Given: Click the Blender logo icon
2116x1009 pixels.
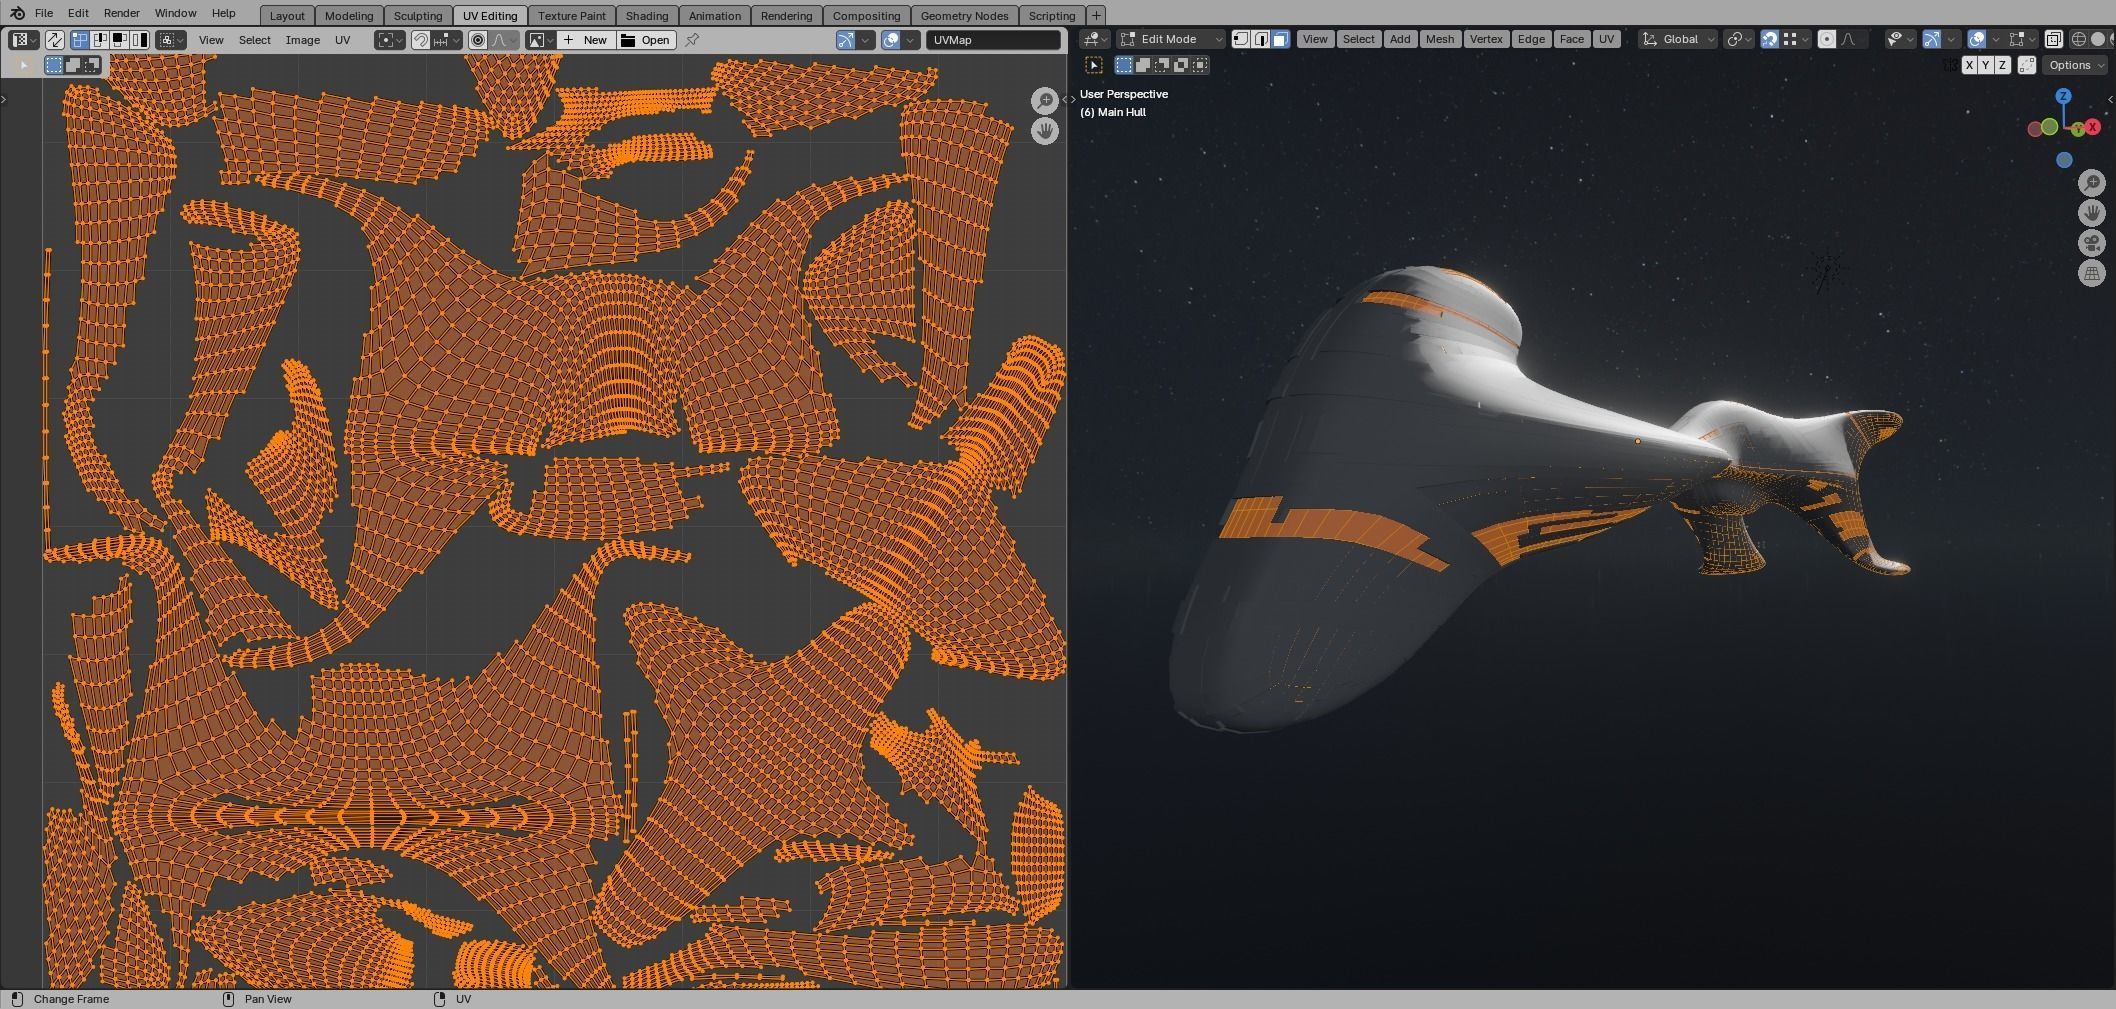Looking at the screenshot, I should coord(16,13).
